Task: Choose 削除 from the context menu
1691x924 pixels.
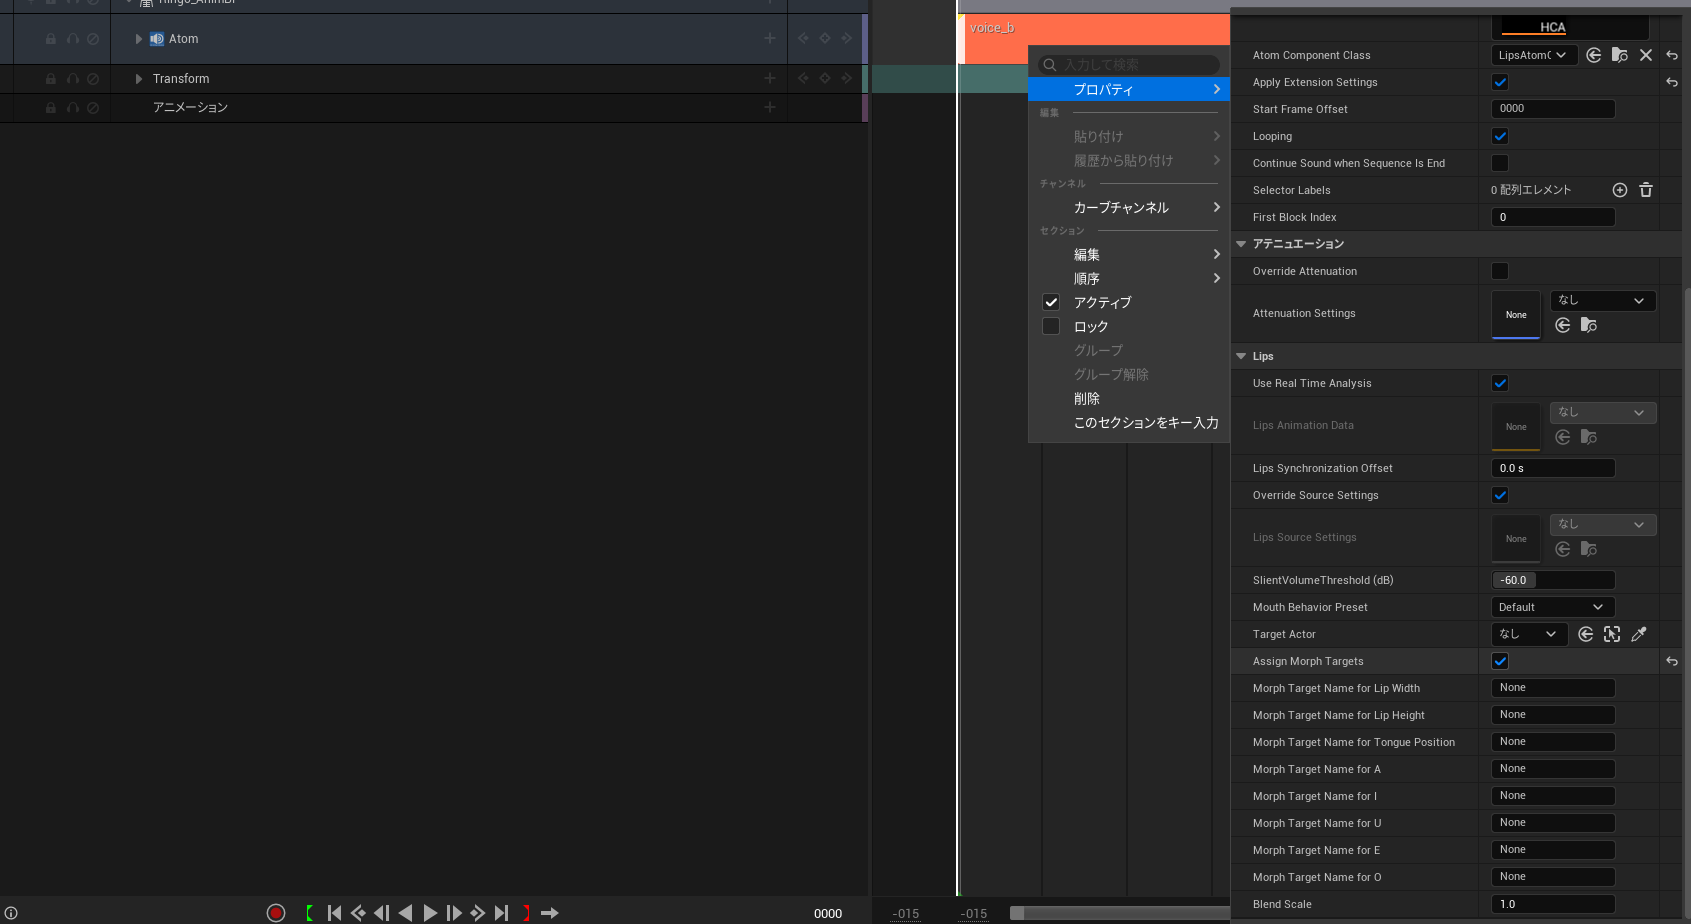Action: pyautogui.click(x=1086, y=398)
